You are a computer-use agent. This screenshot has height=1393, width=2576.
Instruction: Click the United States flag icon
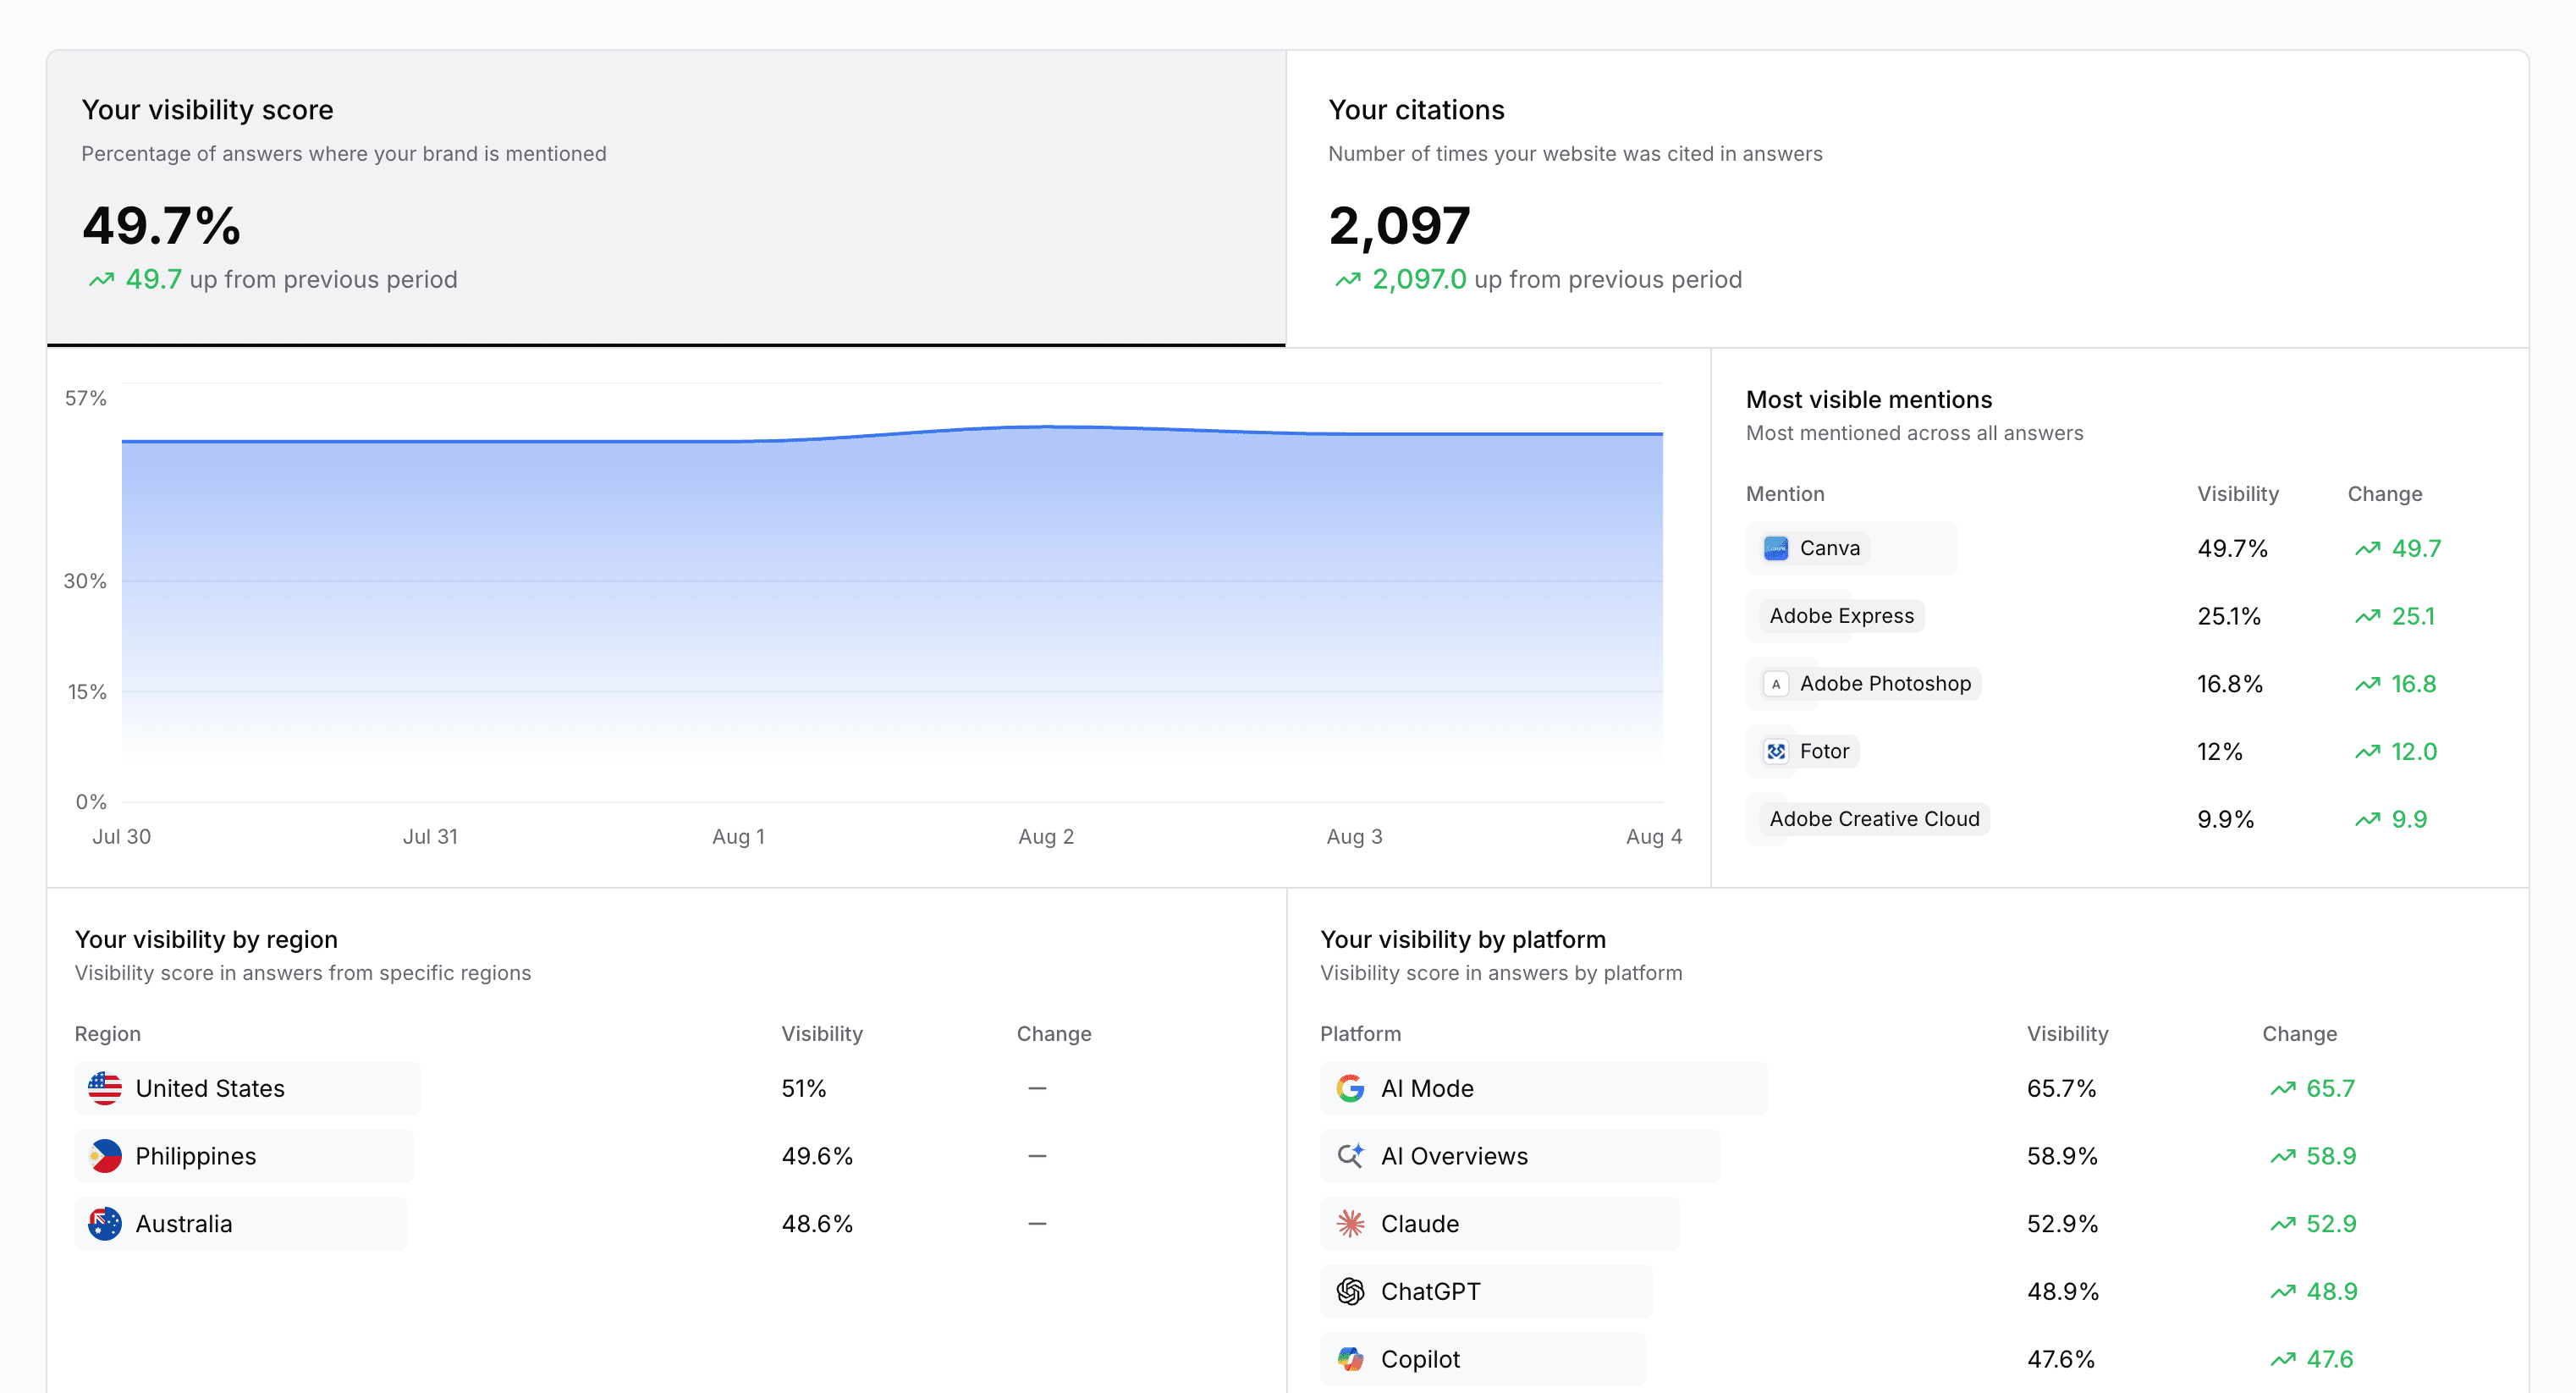click(x=104, y=1088)
